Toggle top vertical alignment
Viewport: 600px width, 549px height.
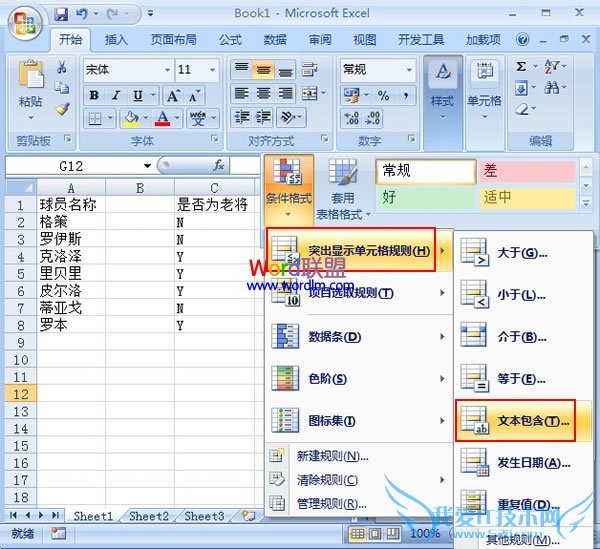[x=241, y=69]
